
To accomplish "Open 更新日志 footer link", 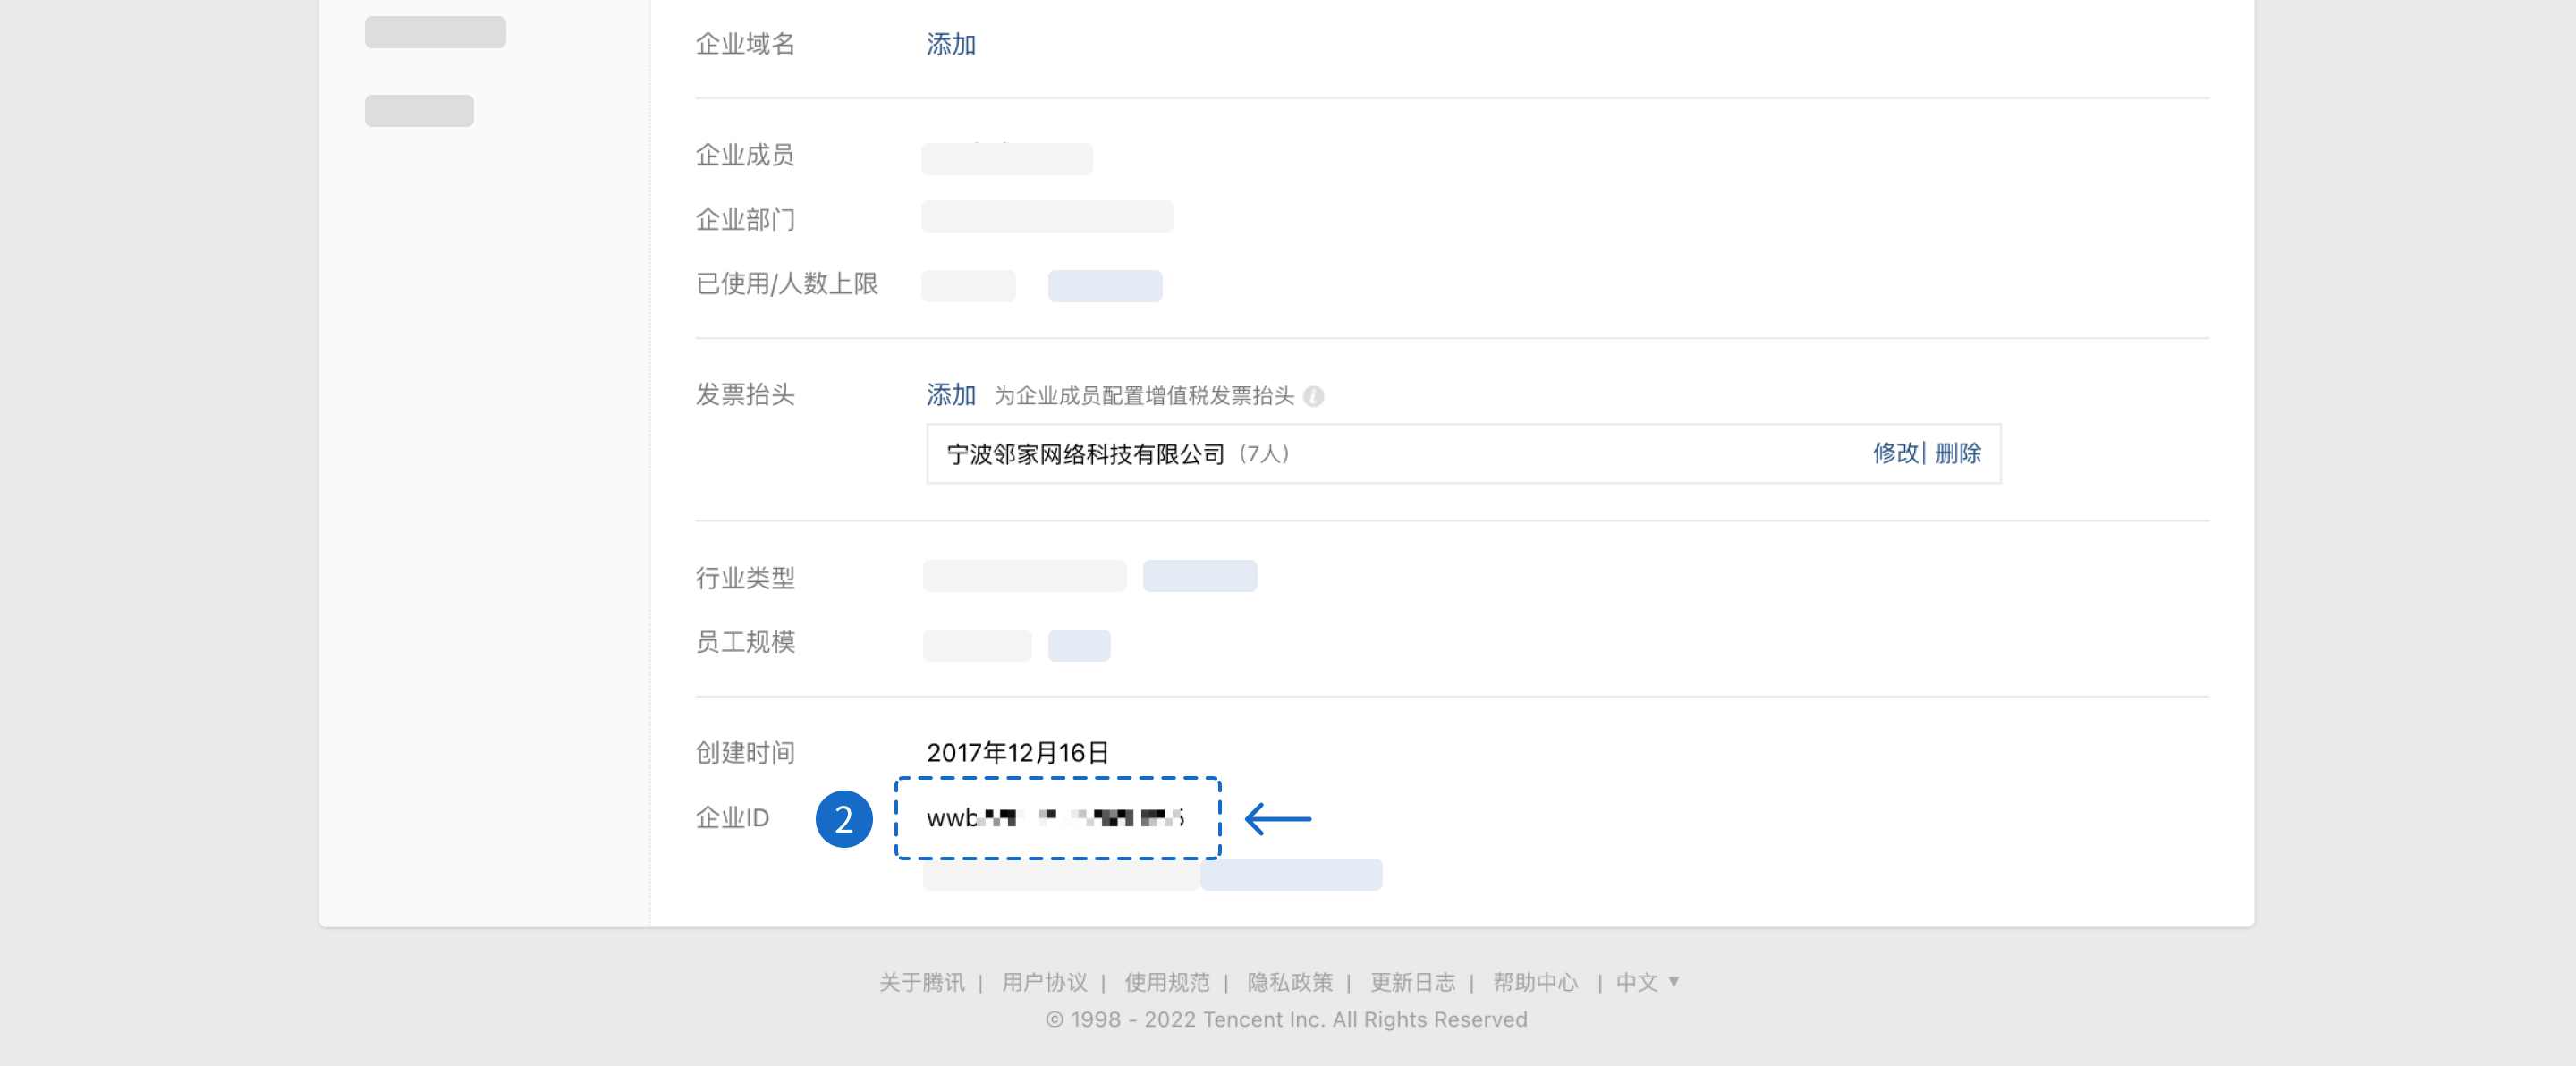I will [x=1413, y=982].
